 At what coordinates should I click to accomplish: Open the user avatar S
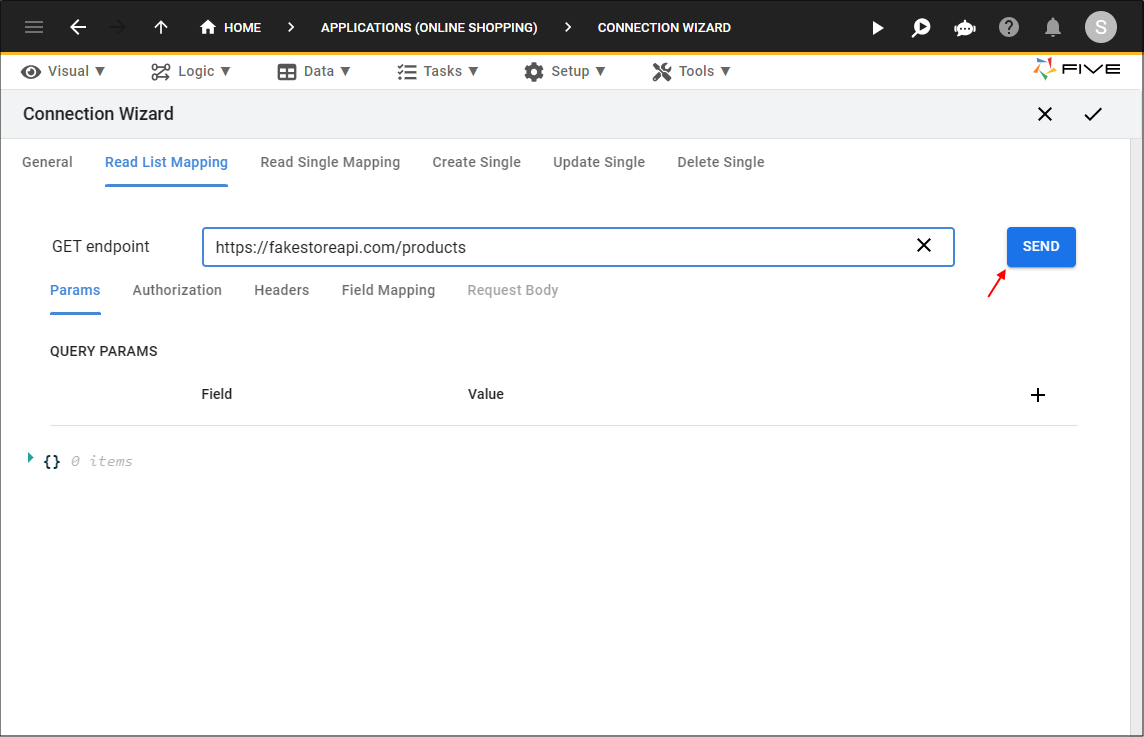pos(1100,28)
